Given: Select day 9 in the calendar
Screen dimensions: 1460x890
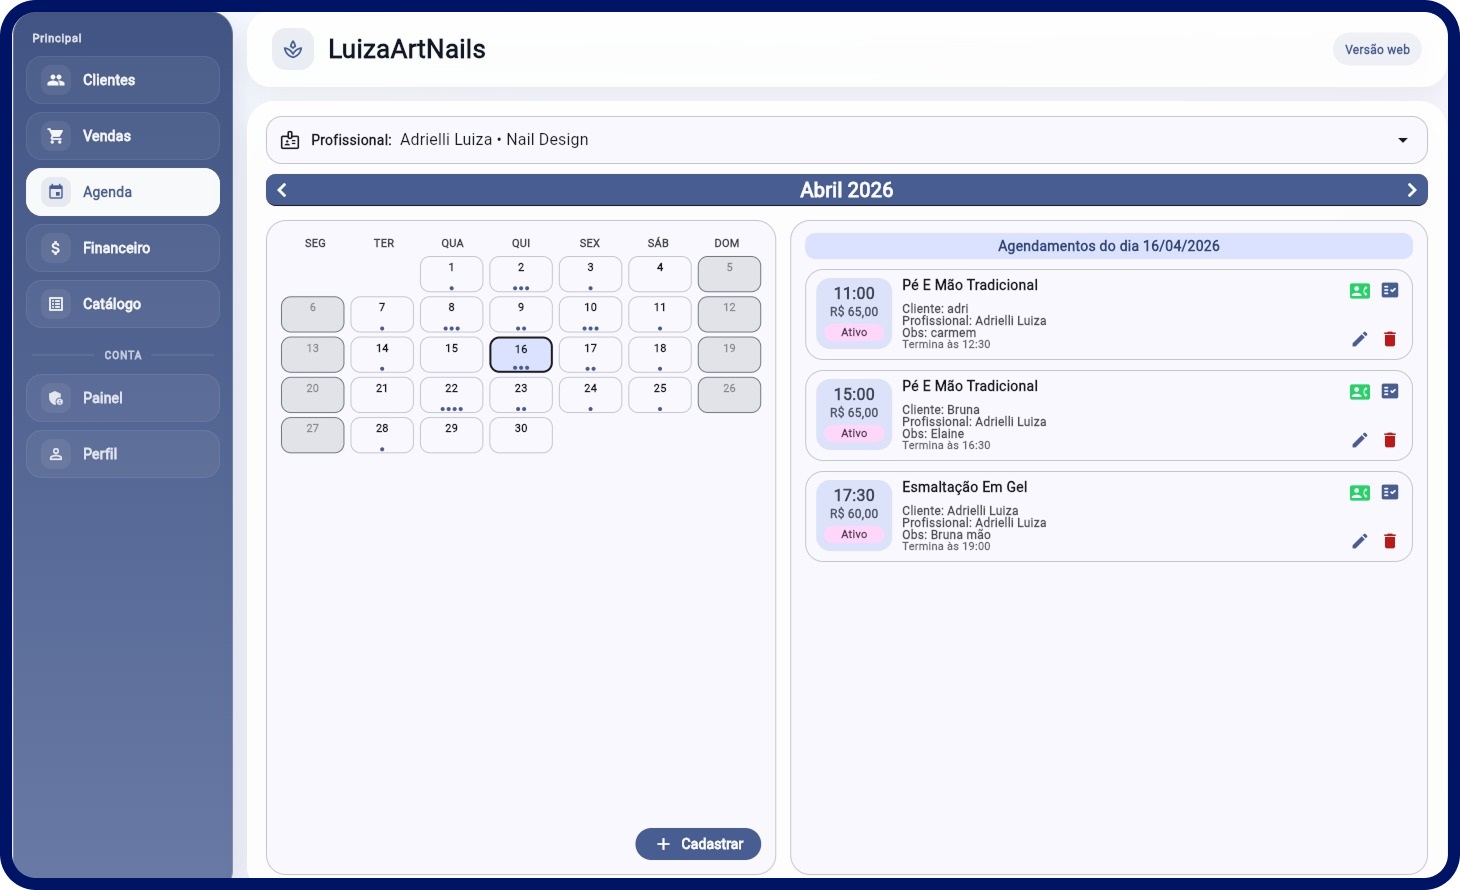Looking at the screenshot, I should coord(521,314).
